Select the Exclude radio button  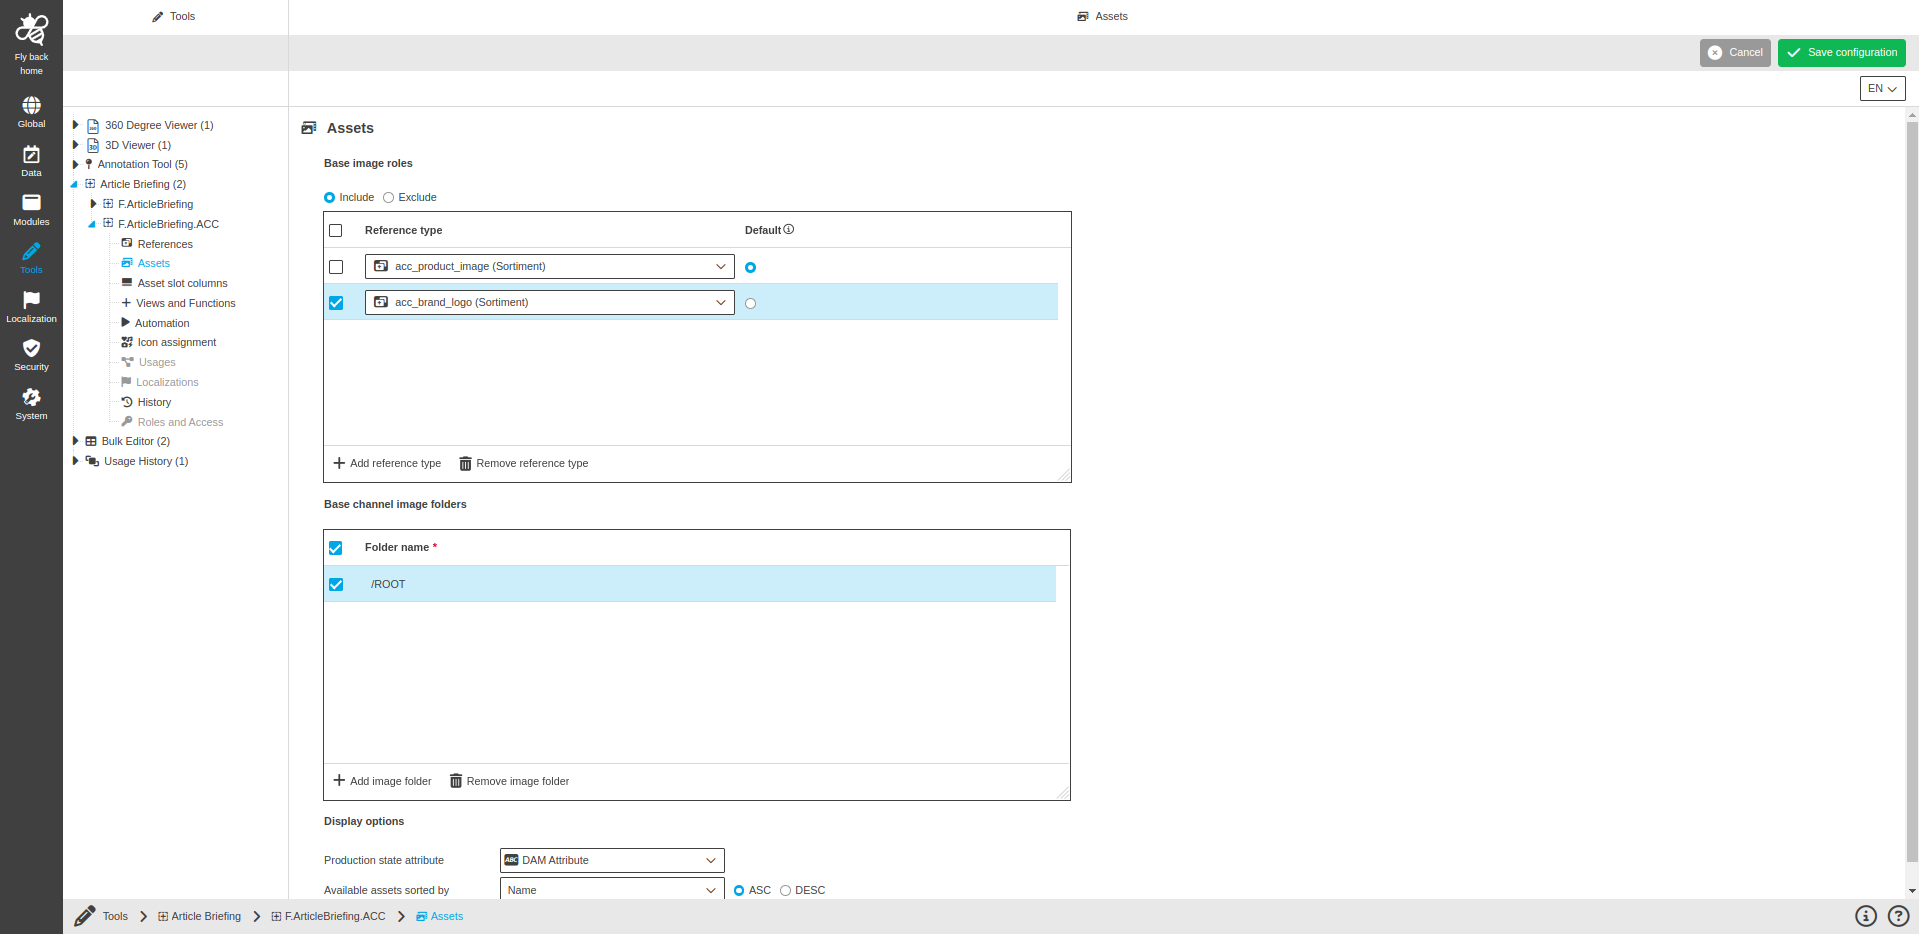point(389,198)
